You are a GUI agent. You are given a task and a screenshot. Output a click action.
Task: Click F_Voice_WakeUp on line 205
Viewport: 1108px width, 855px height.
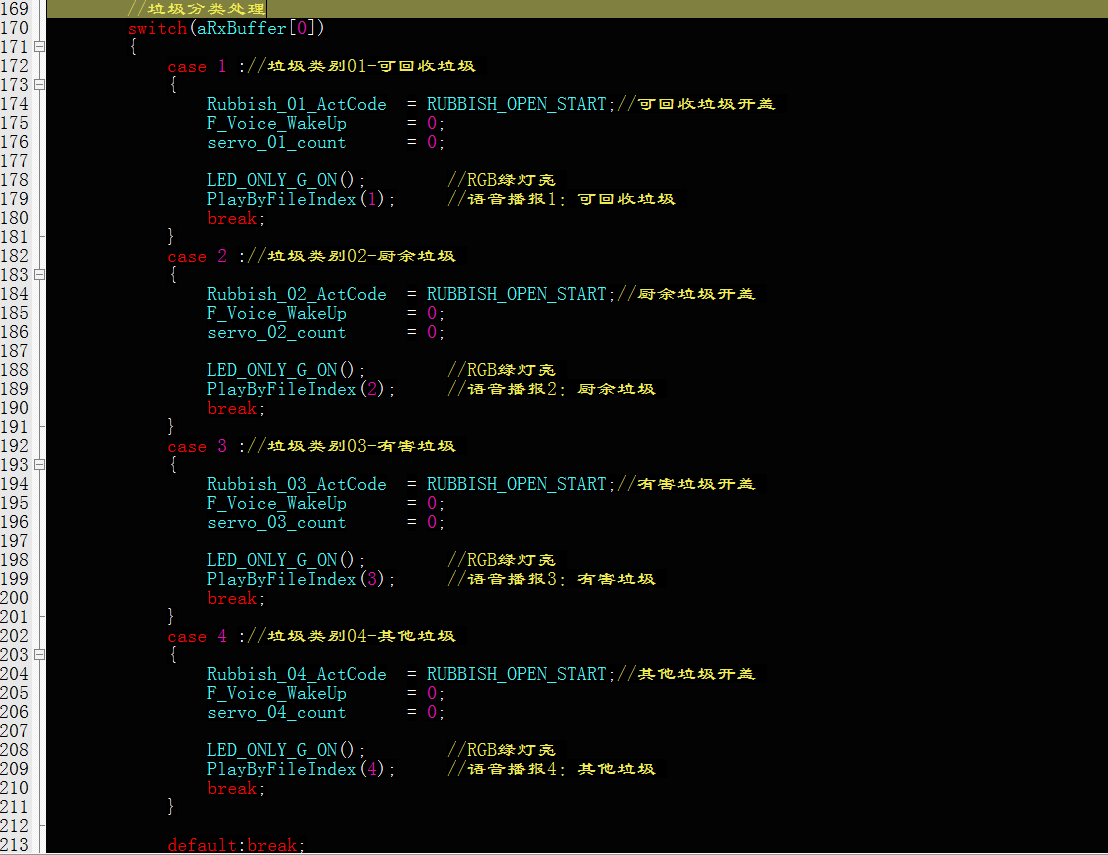tap(277, 694)
